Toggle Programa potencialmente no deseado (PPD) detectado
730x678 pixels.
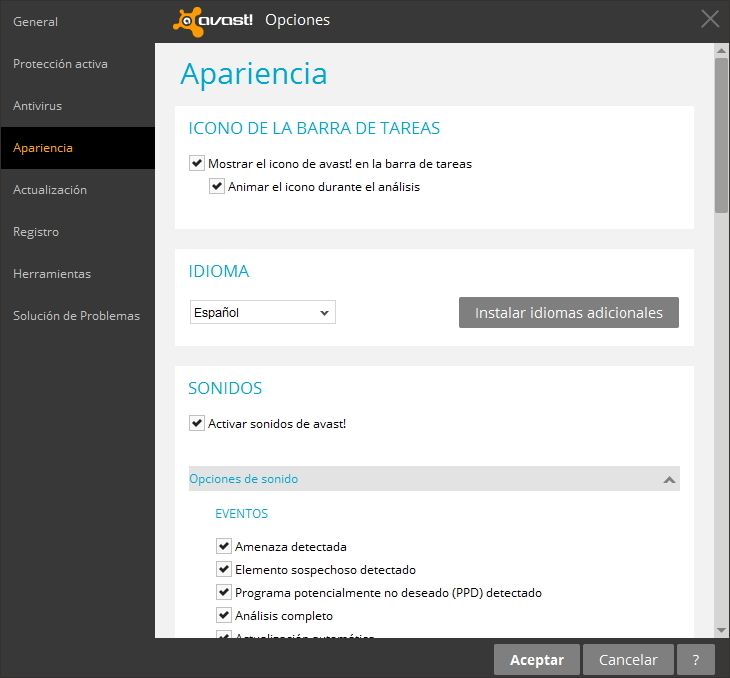point(224,592)
